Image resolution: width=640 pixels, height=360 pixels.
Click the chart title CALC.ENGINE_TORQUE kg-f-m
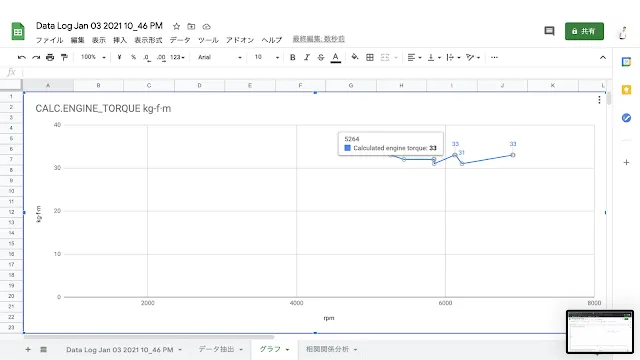point(103,109)
